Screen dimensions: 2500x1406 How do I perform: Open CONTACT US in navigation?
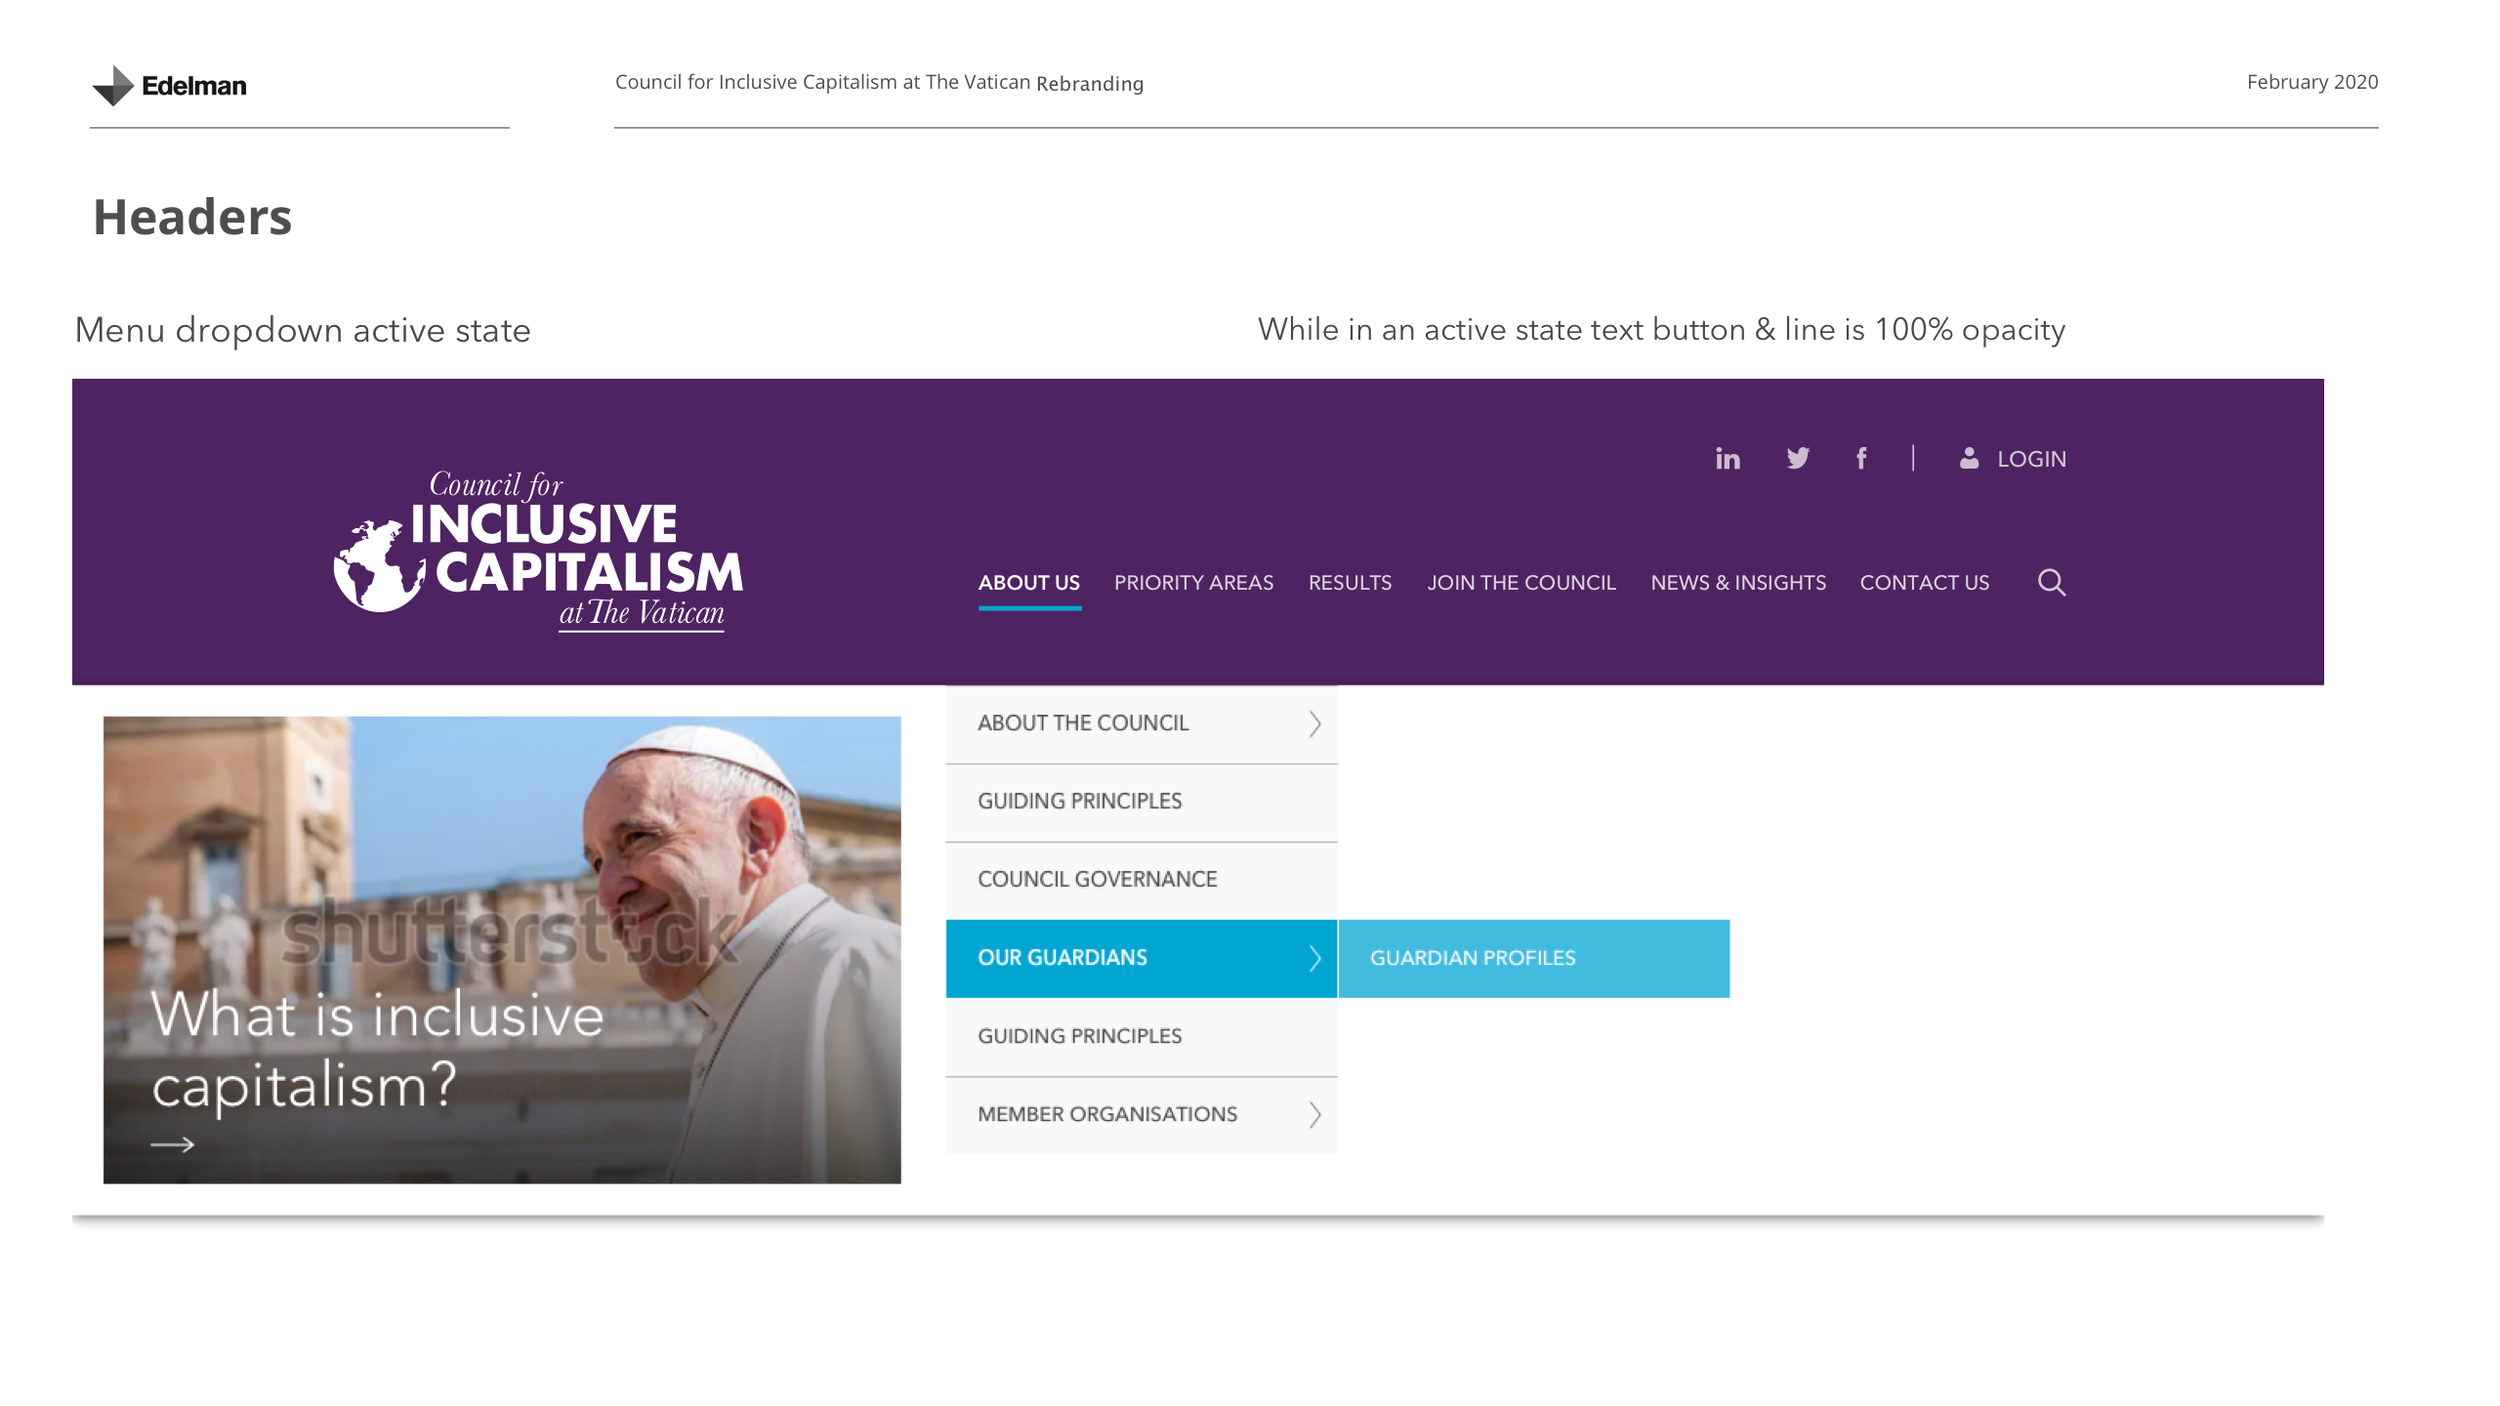[x=1923, y=583]
